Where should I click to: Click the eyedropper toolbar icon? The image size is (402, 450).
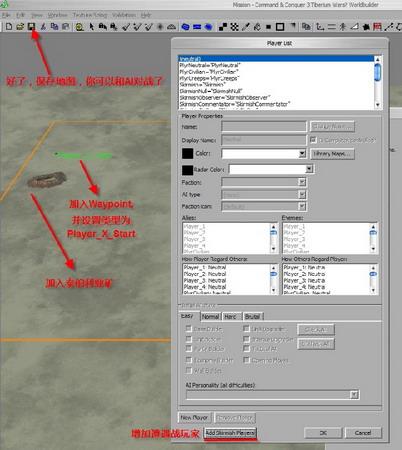tap(246, 27)
